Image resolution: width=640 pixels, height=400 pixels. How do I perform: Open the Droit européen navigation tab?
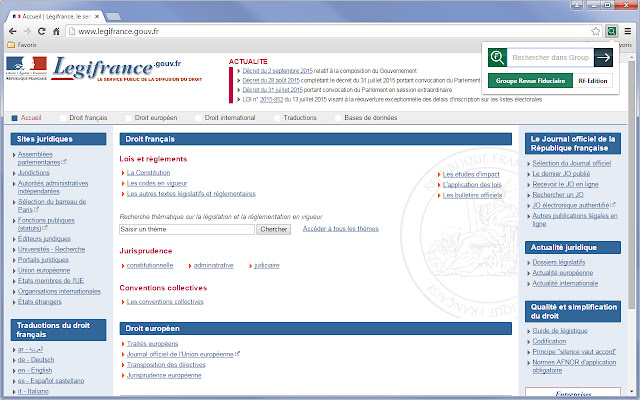[x=156, y=118]
